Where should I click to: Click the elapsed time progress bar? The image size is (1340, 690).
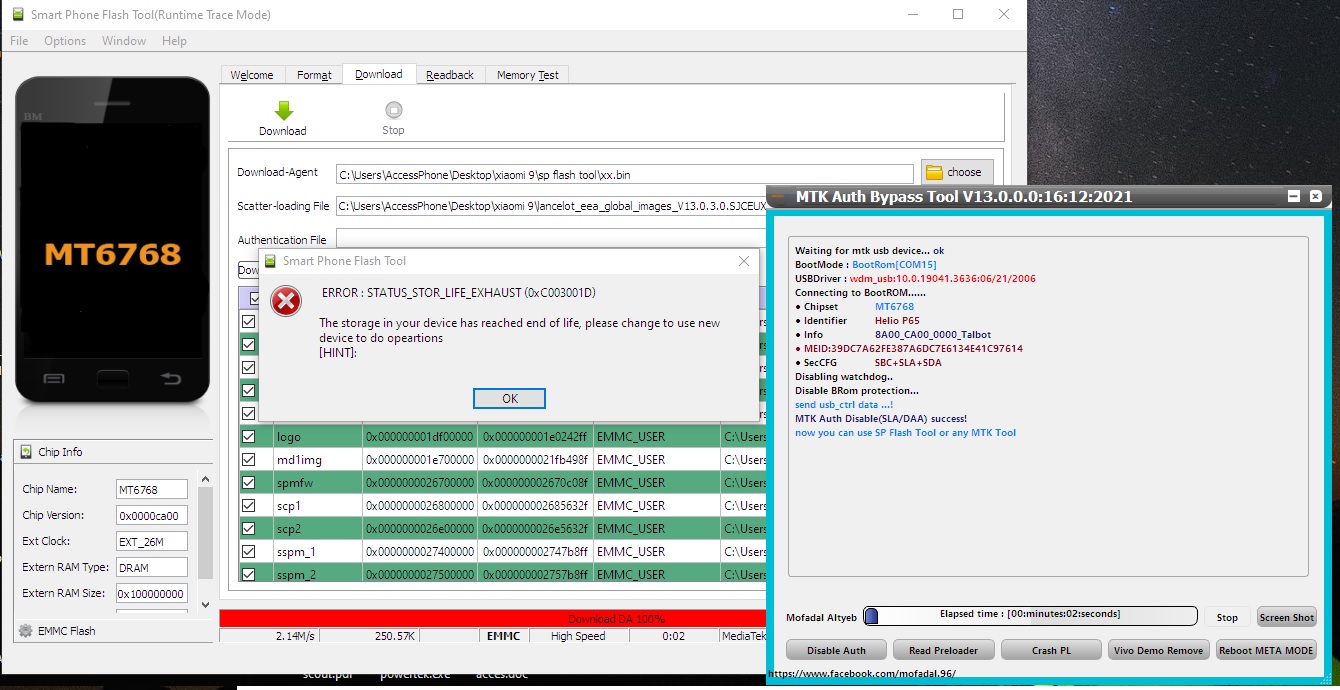click(x=1030, y=615)
